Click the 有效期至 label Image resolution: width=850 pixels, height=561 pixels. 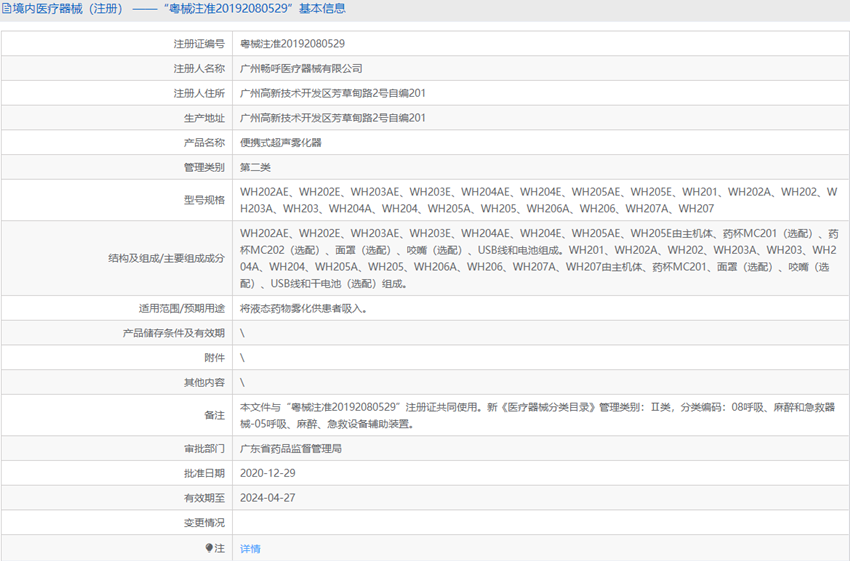[x=204, y=498]
